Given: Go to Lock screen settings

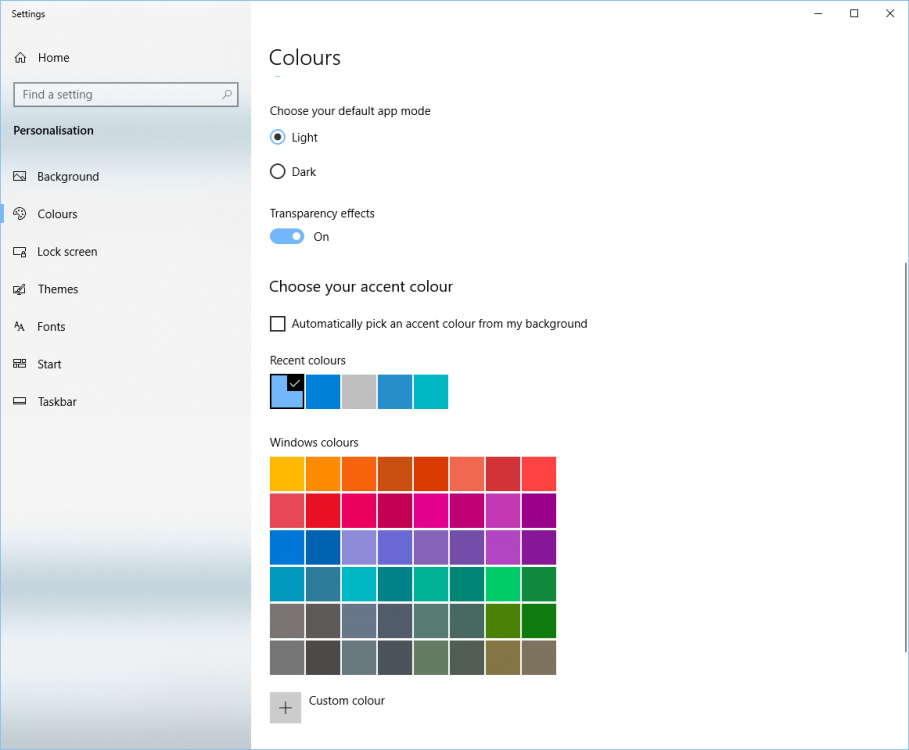Looking at the screenshot, I should 67,252.
